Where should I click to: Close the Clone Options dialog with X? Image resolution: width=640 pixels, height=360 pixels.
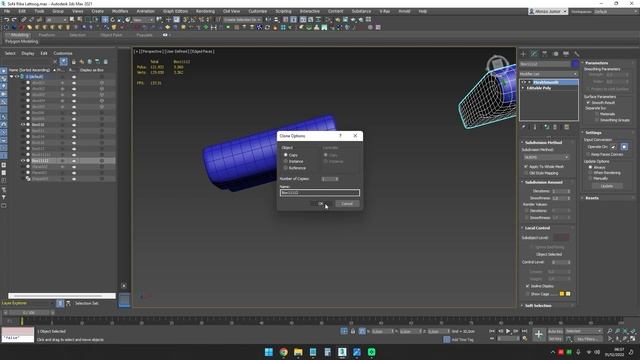[x=355, y=136]
